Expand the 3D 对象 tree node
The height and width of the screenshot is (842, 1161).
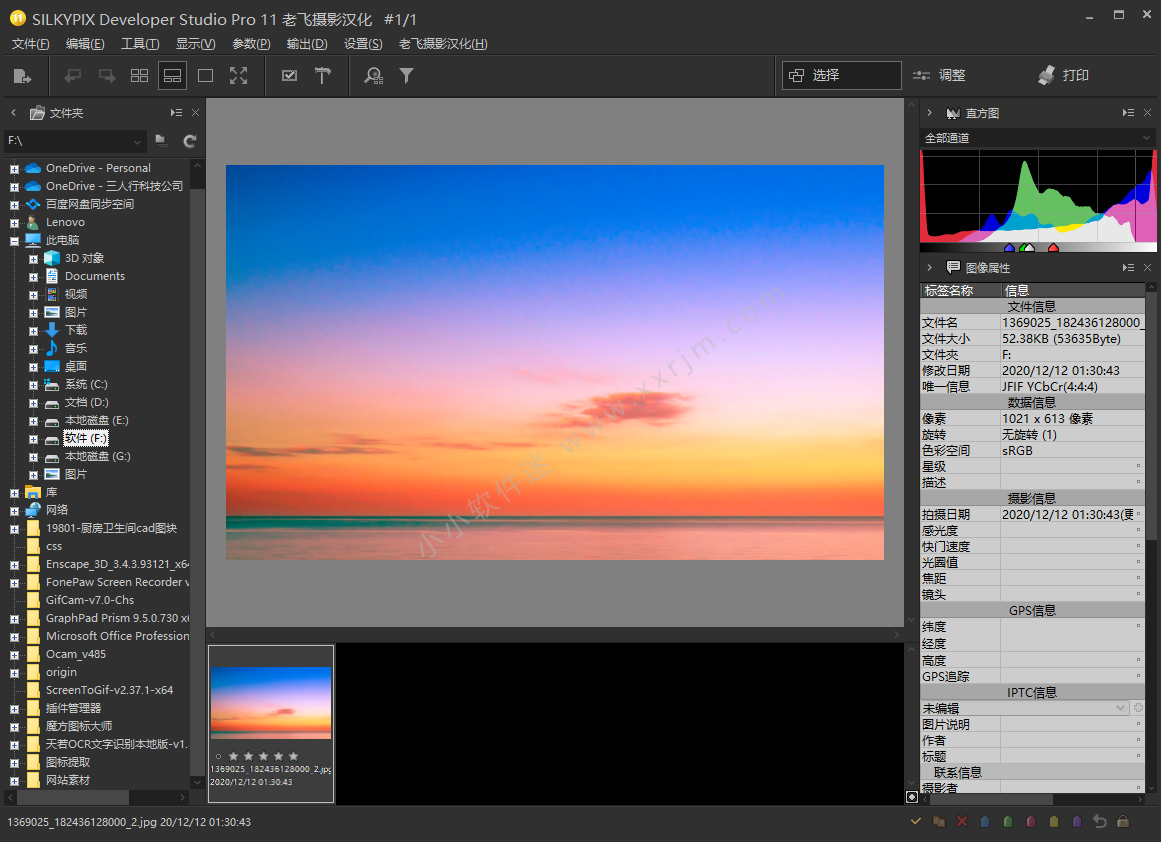pos(33,259)
